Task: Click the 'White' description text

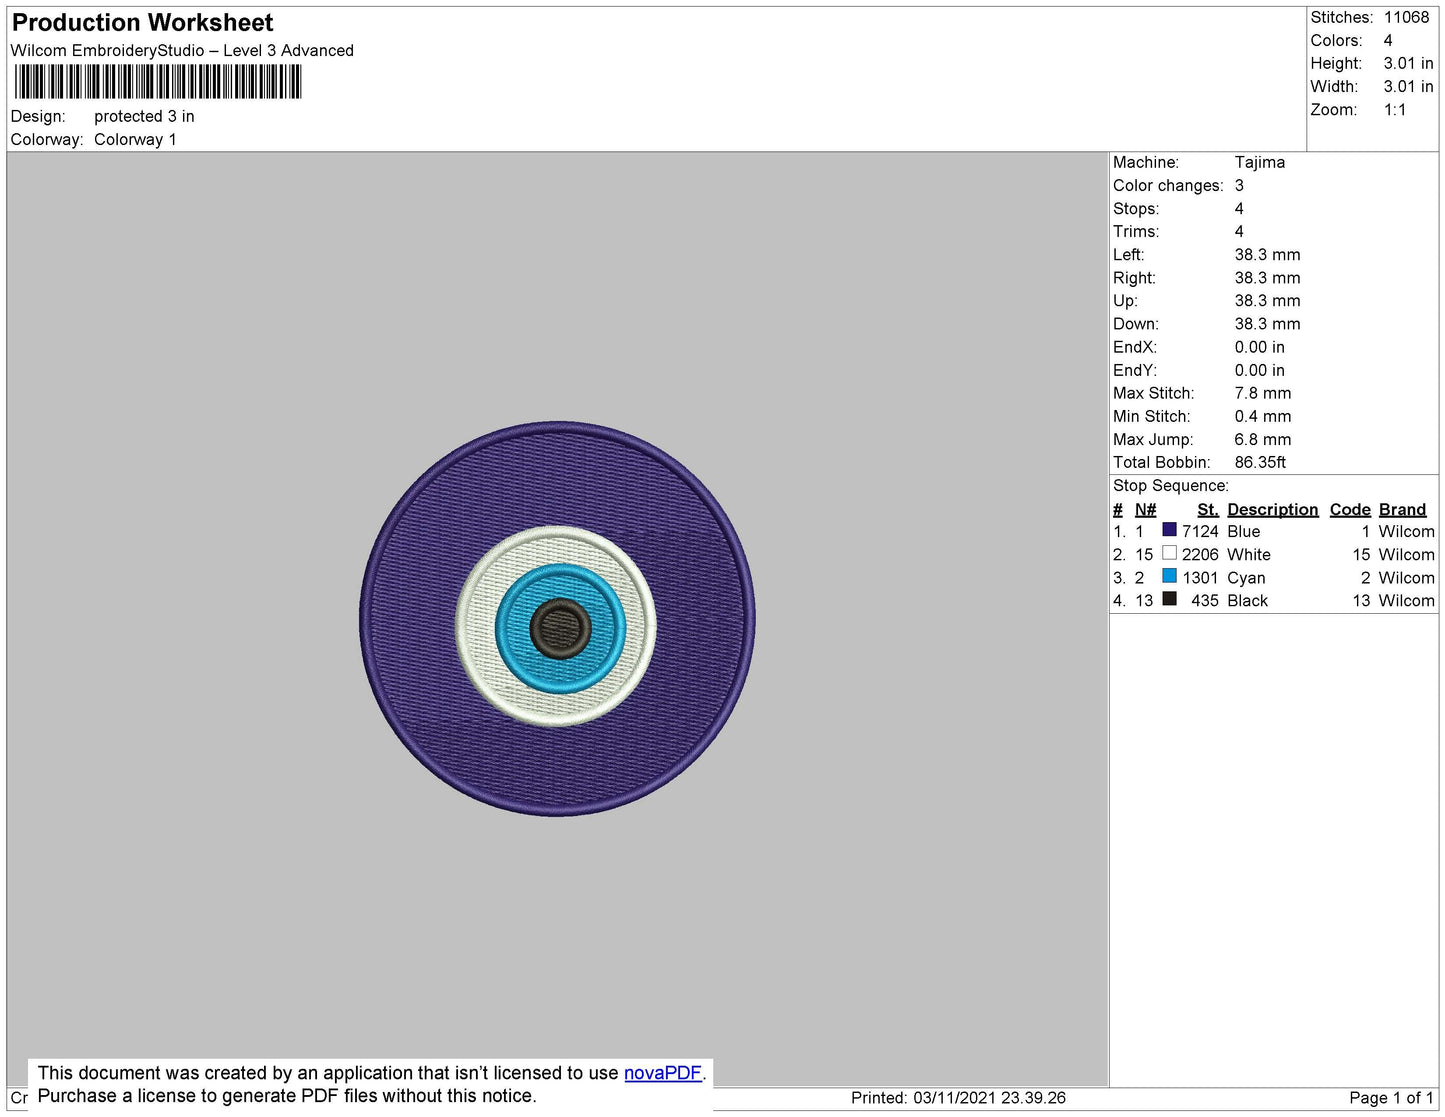Action: [x=1249, y=554]
